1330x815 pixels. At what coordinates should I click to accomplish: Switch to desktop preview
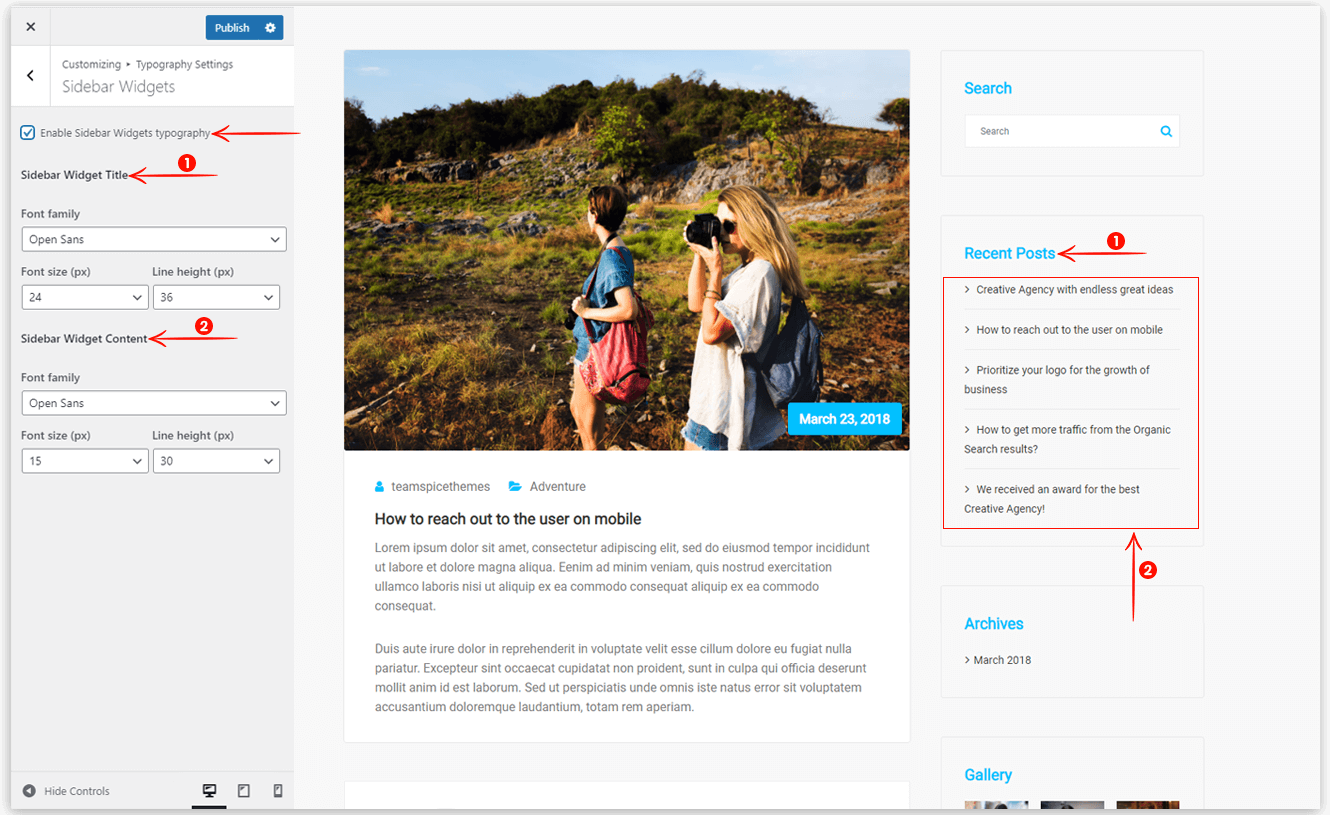click(209, 791)
